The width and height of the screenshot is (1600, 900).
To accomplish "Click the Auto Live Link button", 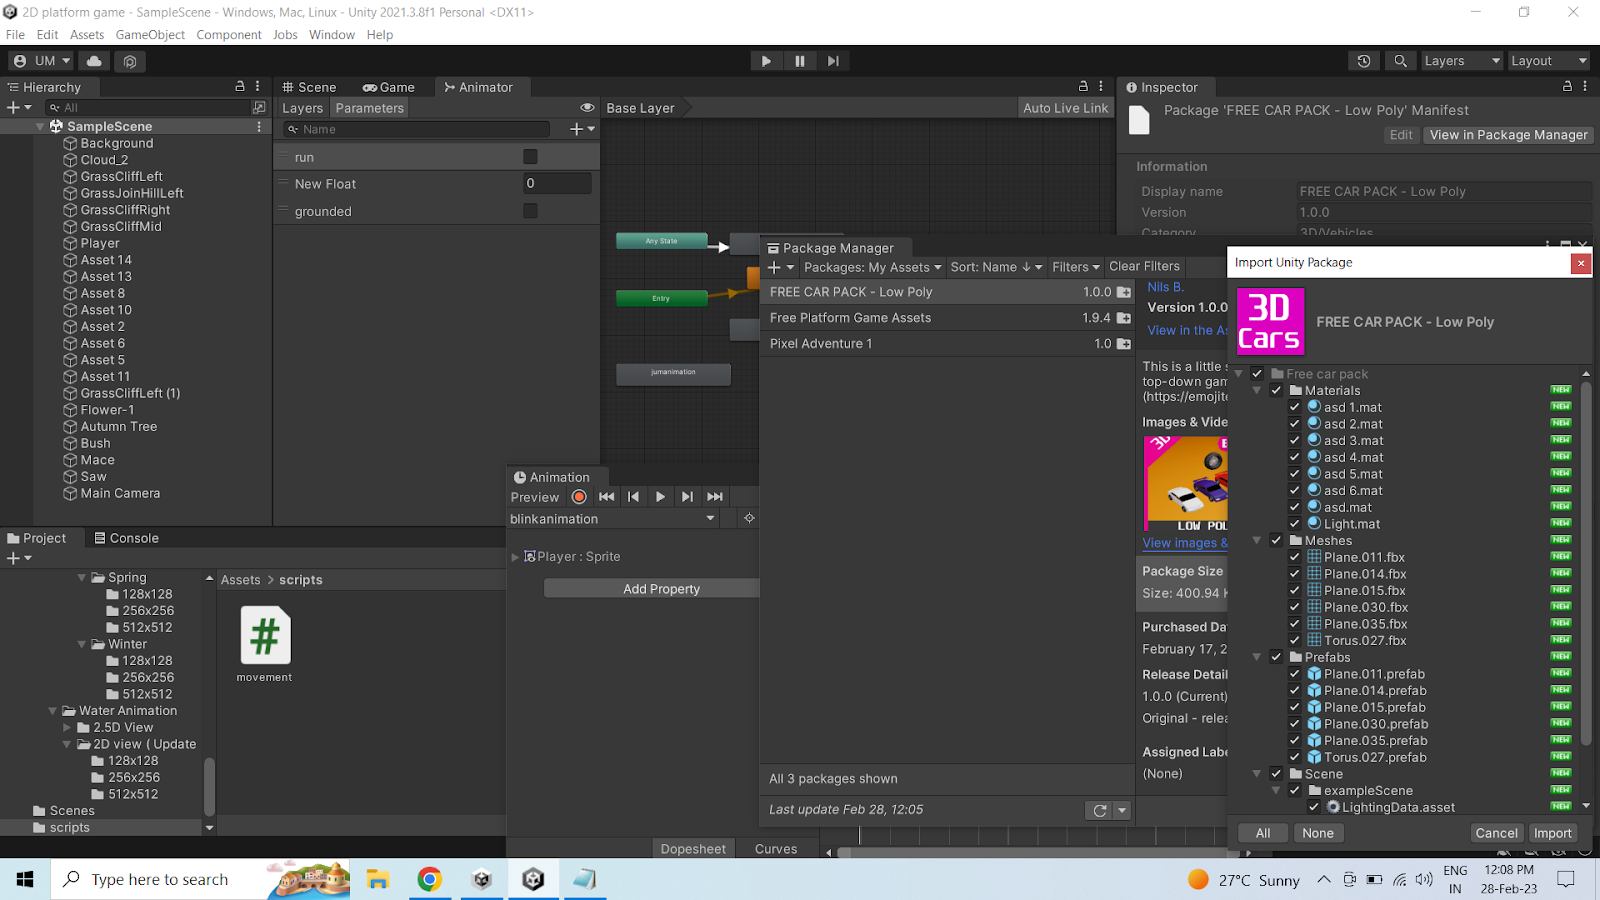I will click(x=1066, y=108).
